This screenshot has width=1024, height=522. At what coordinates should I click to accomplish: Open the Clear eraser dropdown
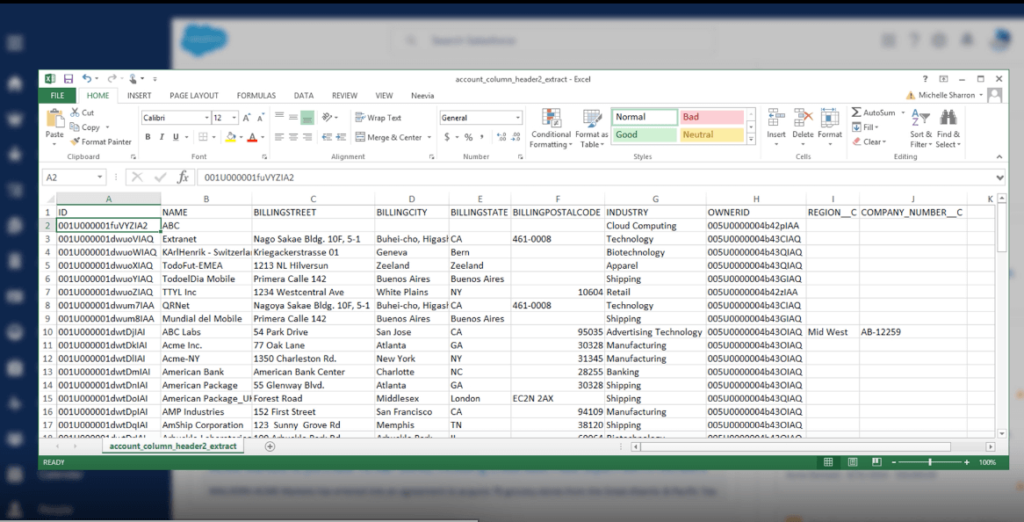click(x=869, y=142)
